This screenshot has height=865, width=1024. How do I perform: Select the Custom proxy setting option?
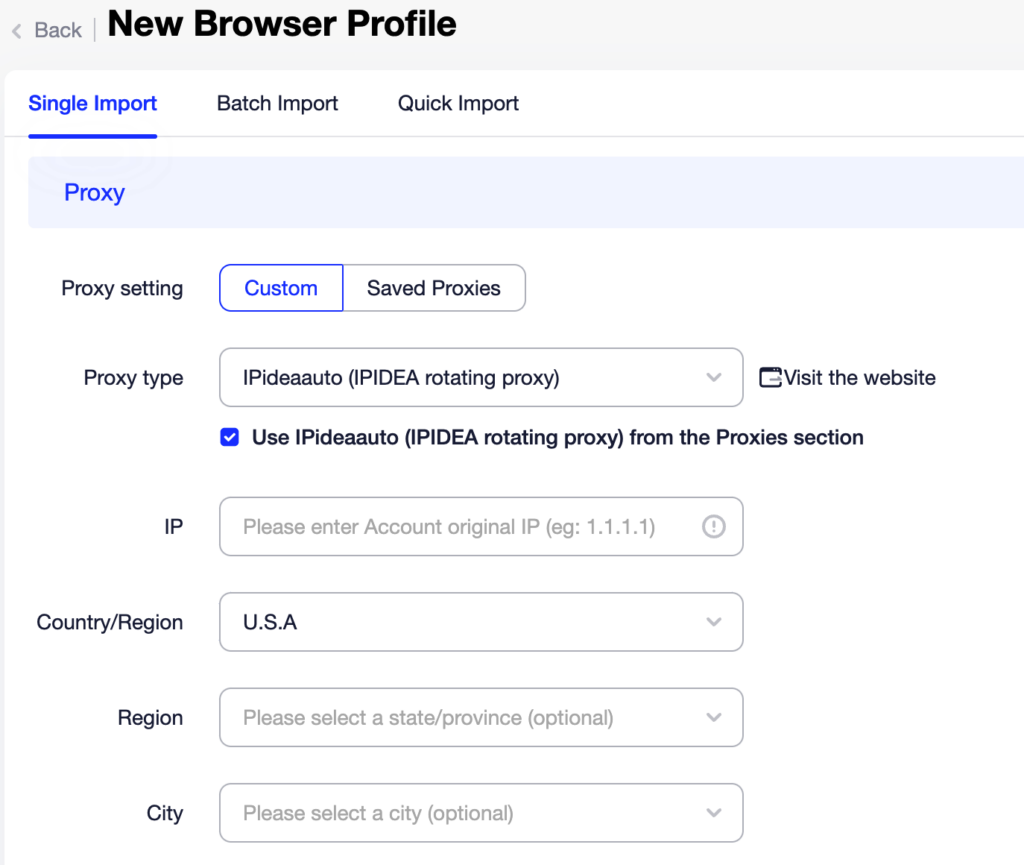281,288
